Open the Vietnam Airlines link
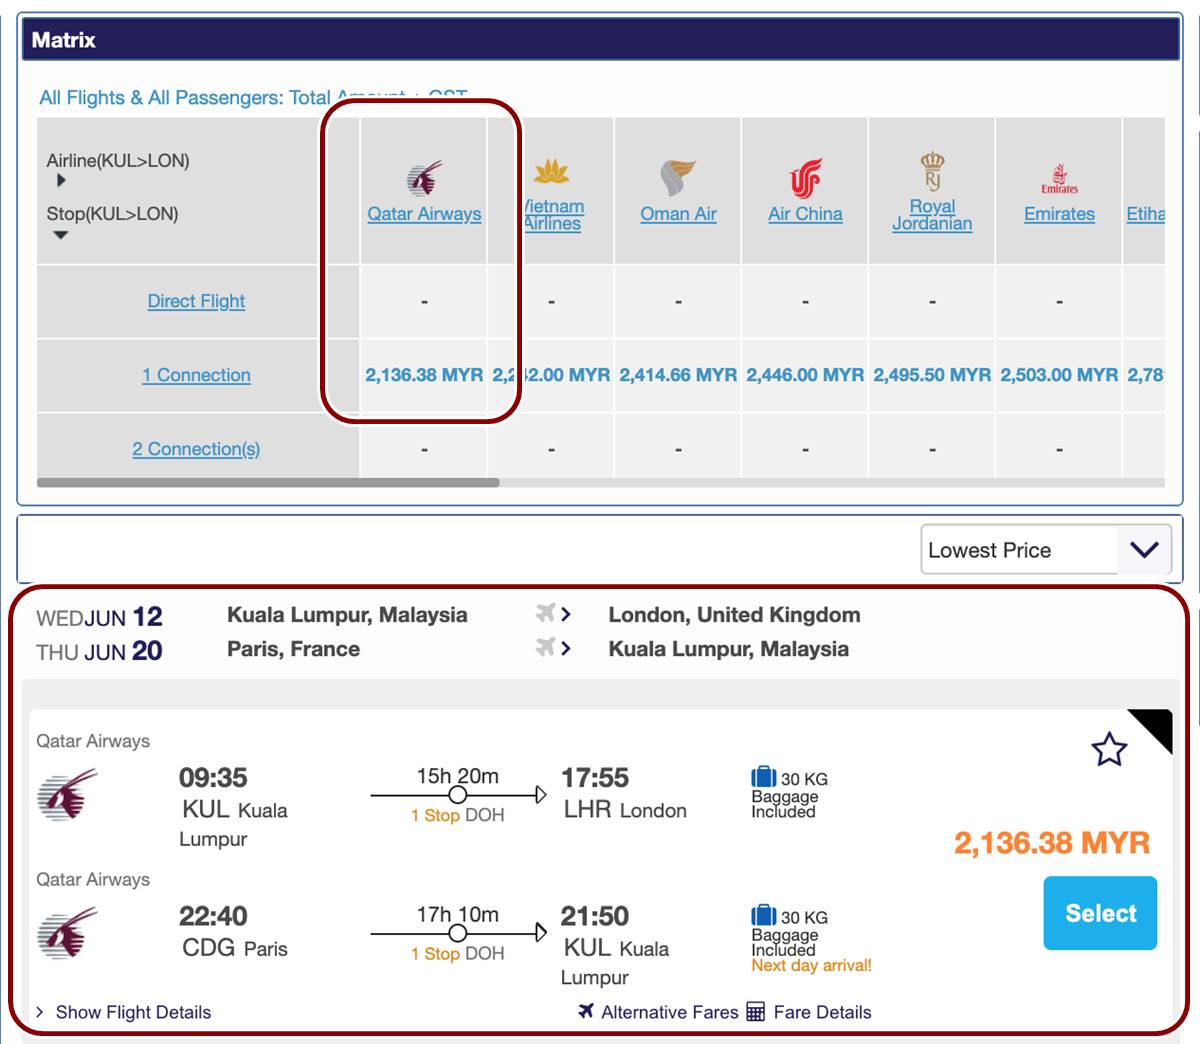 (553, 215)
